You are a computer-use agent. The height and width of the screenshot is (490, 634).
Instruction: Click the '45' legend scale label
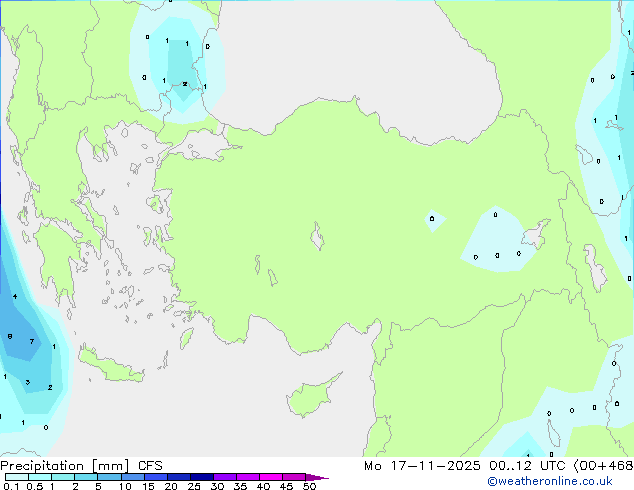coord(286,486)
